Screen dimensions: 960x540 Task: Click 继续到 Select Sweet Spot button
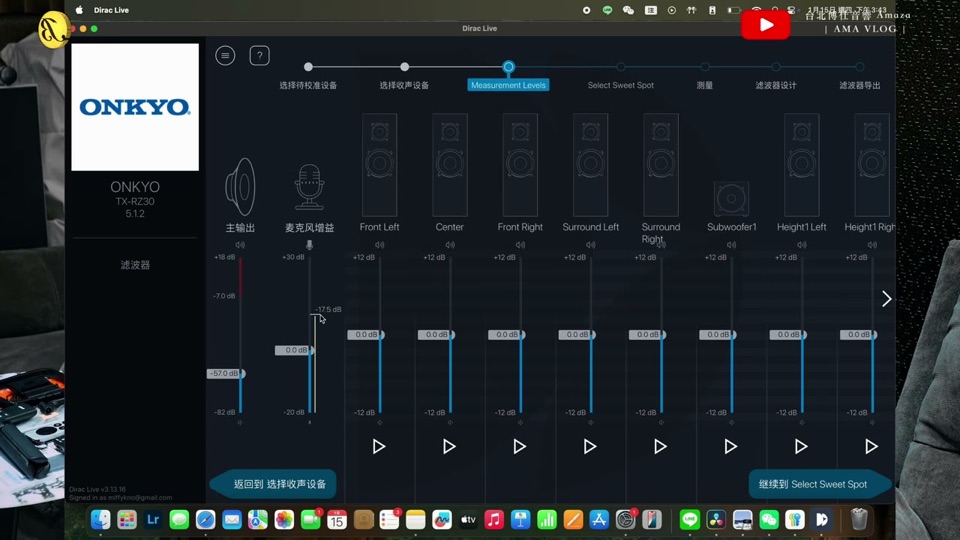pos(820,484)
